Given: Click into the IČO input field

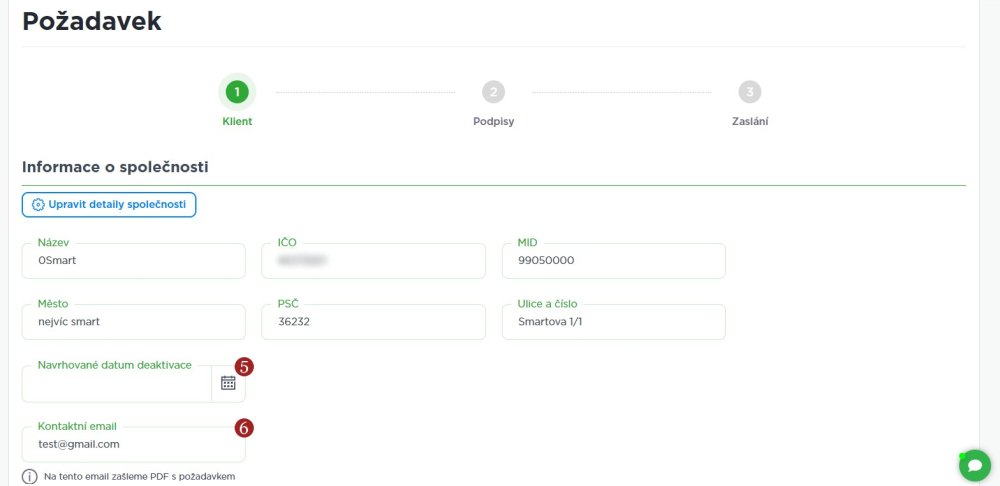Looking at the screenshot, I should [373, 261].
